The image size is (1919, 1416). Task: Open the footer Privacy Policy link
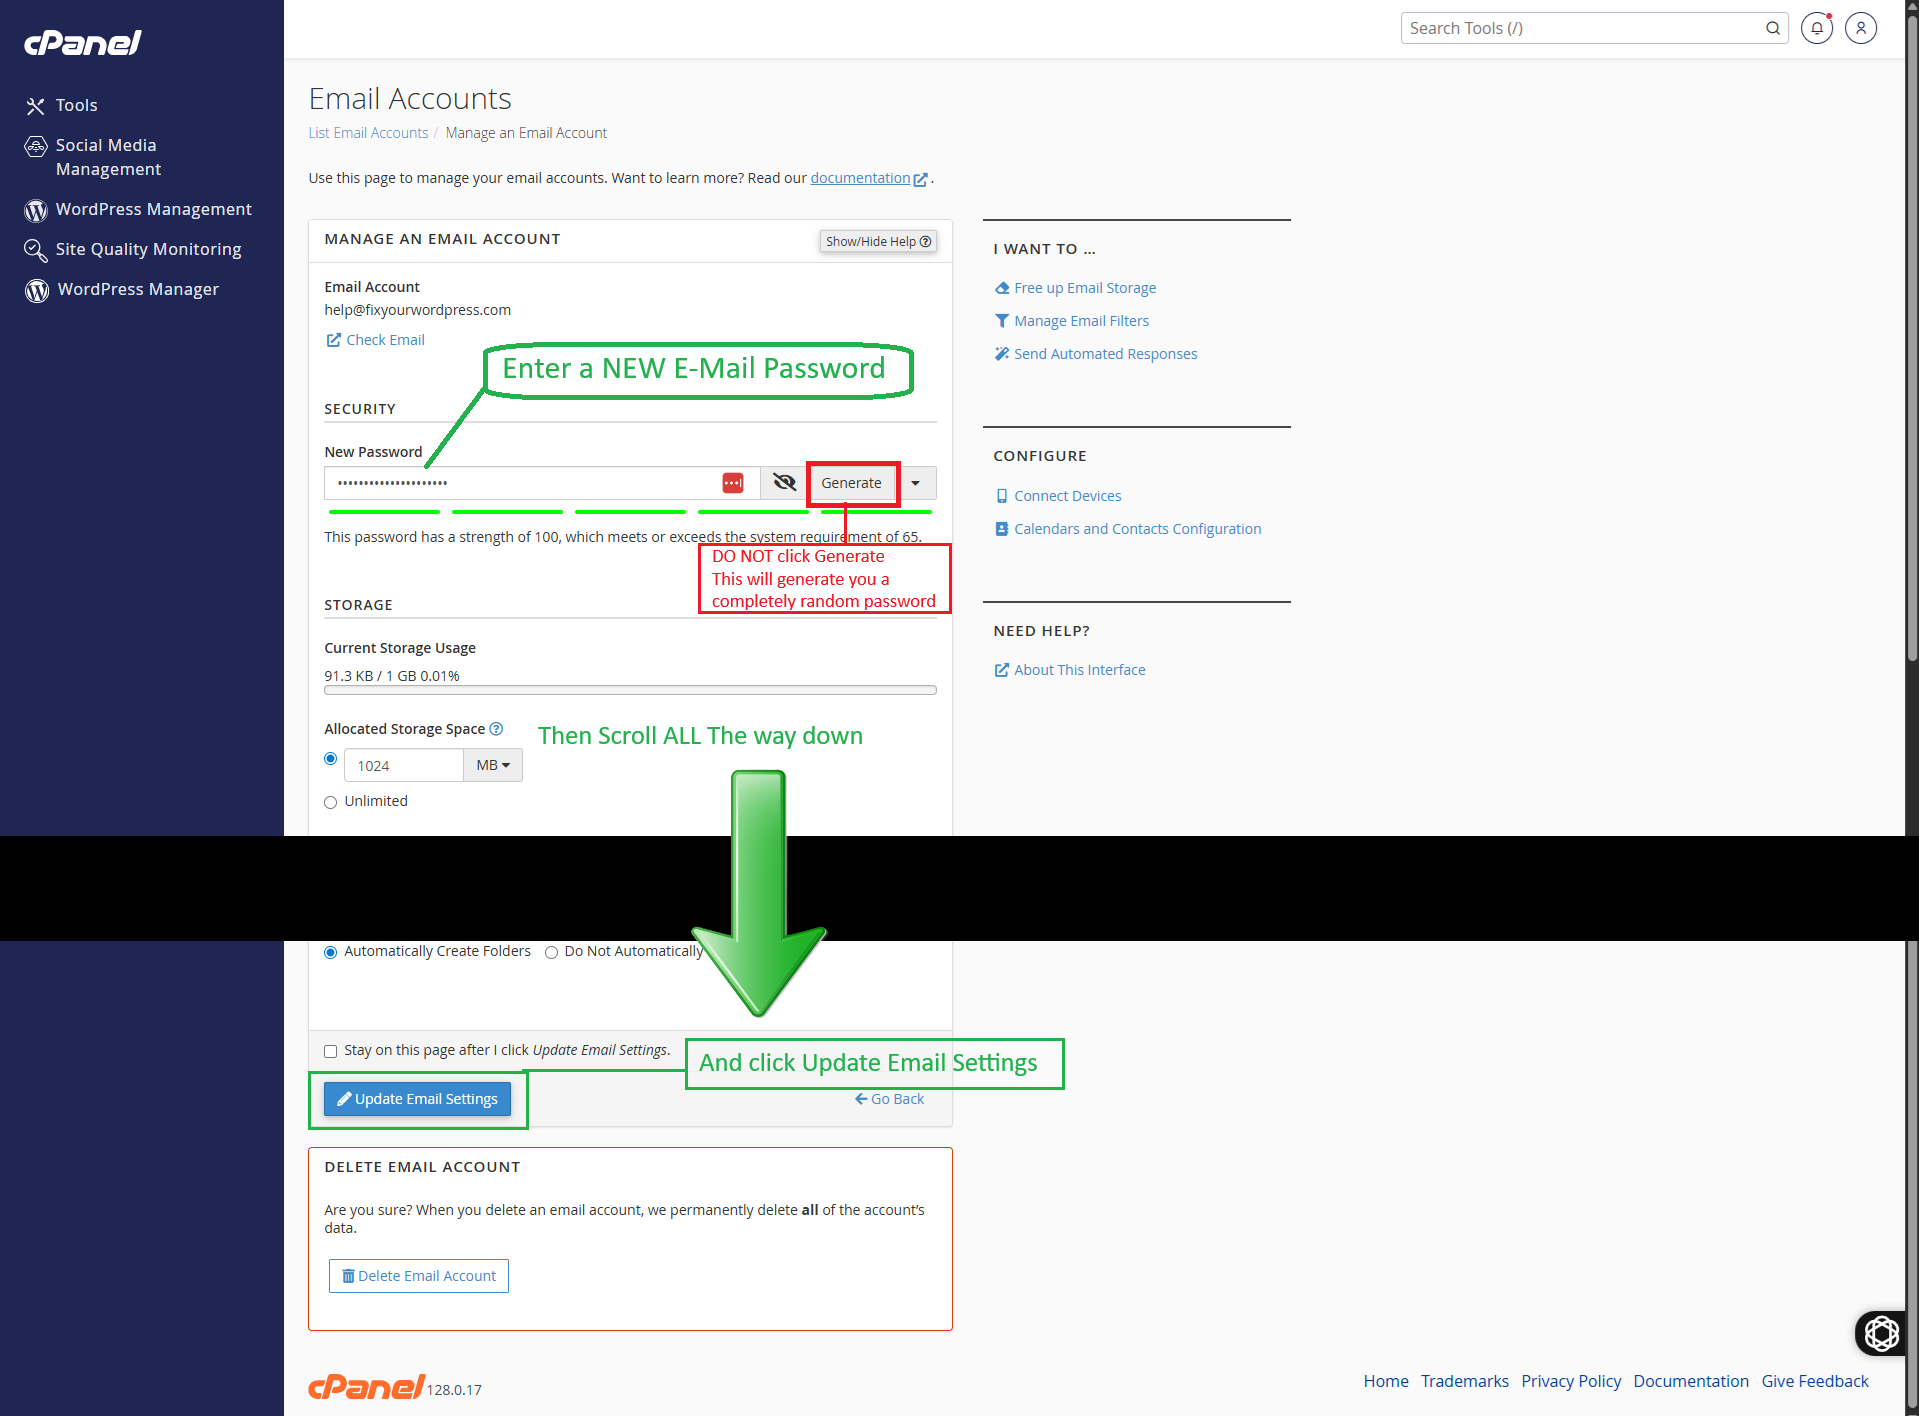(1571, 1381)
